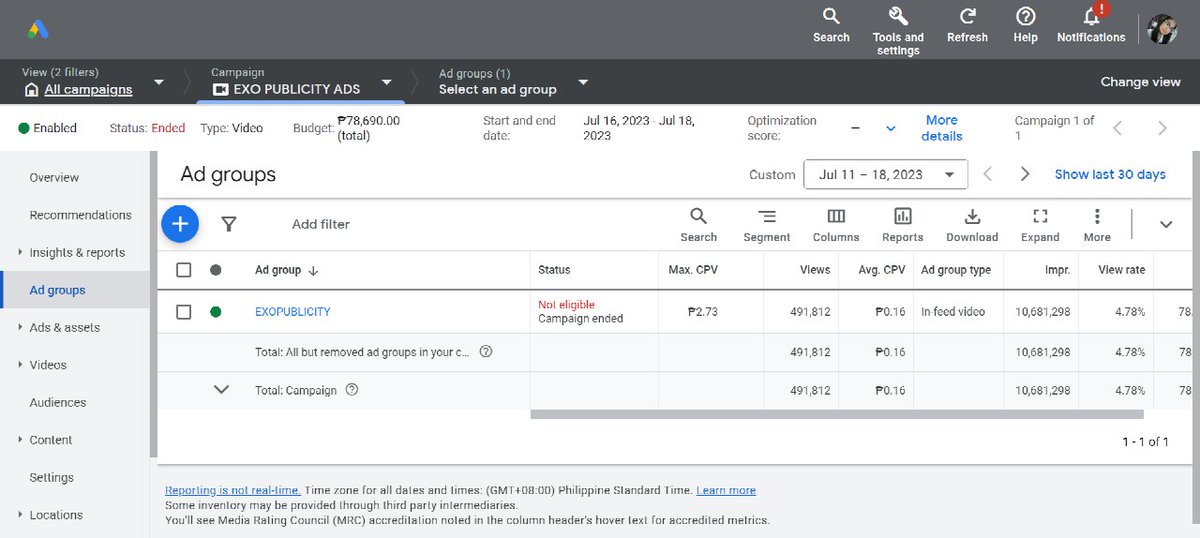Open More options in table toolbar

click(x=1097, y=225)
